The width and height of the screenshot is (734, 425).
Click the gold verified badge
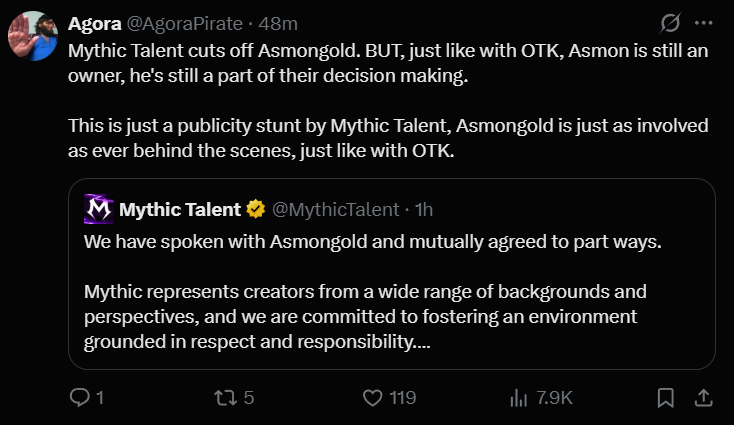click(x=256, y=209)
